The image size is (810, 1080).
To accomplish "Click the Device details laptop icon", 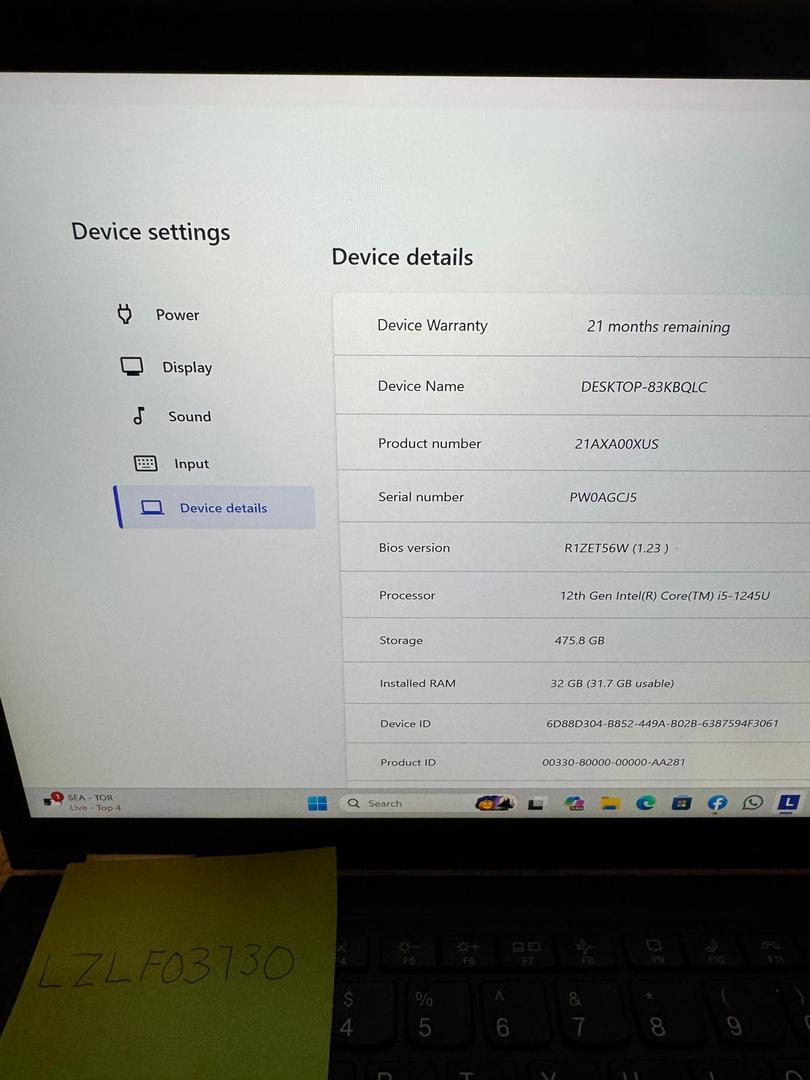I will coord(152,508).
